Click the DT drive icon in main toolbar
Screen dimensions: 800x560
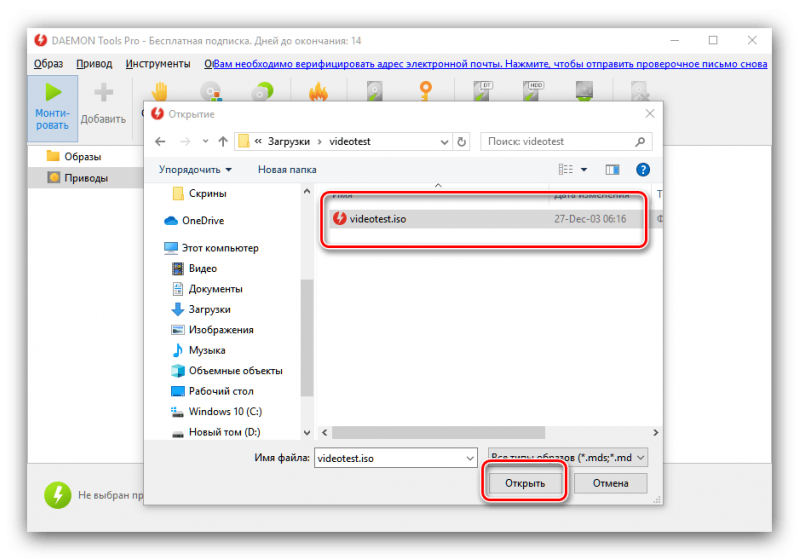pos(482,91)
